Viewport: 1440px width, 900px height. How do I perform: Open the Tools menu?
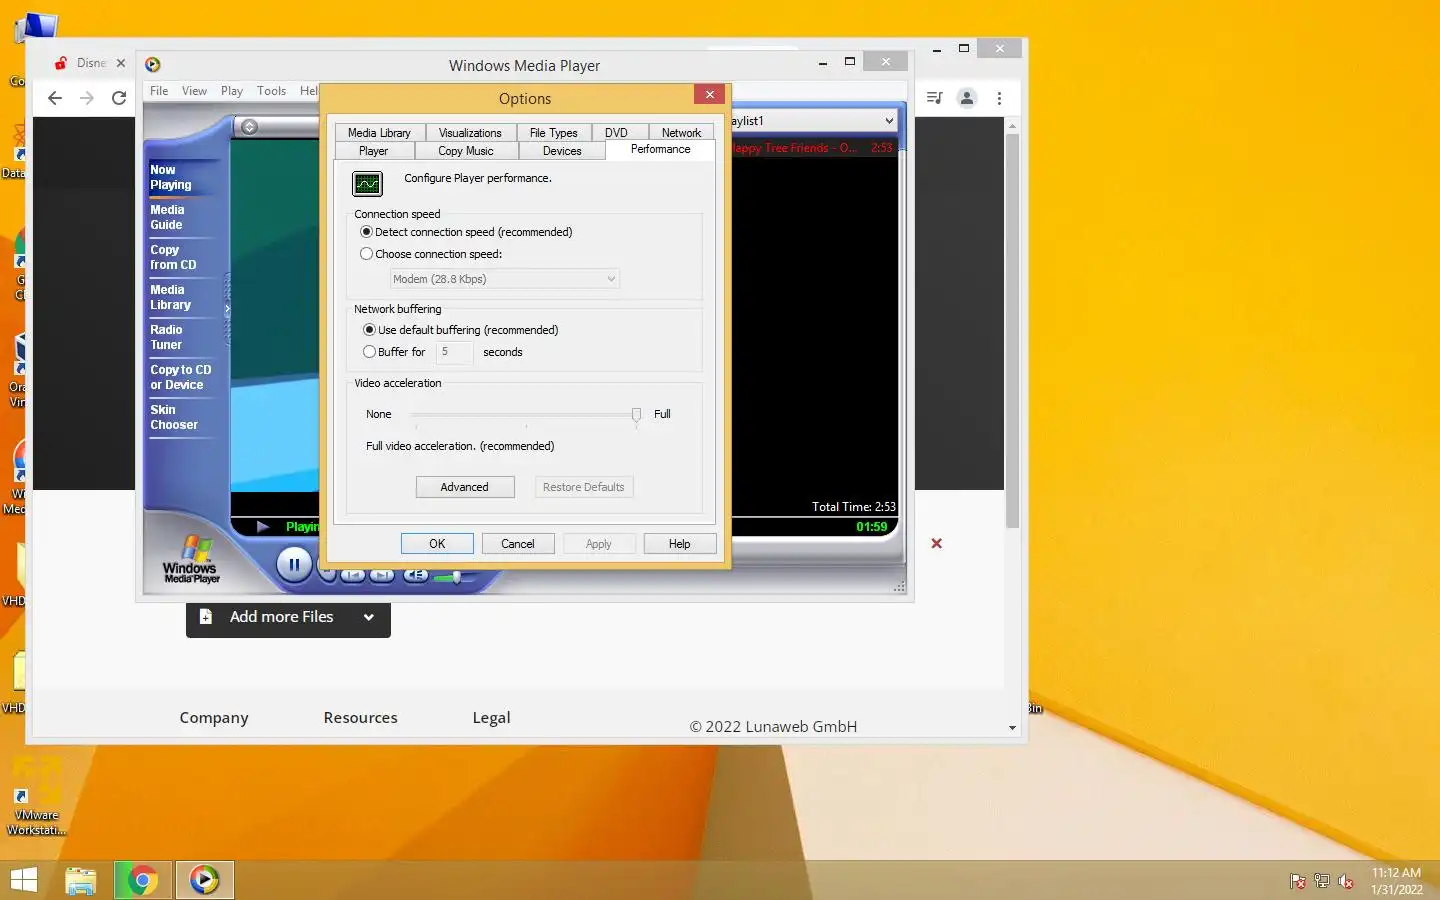(271, 91)
